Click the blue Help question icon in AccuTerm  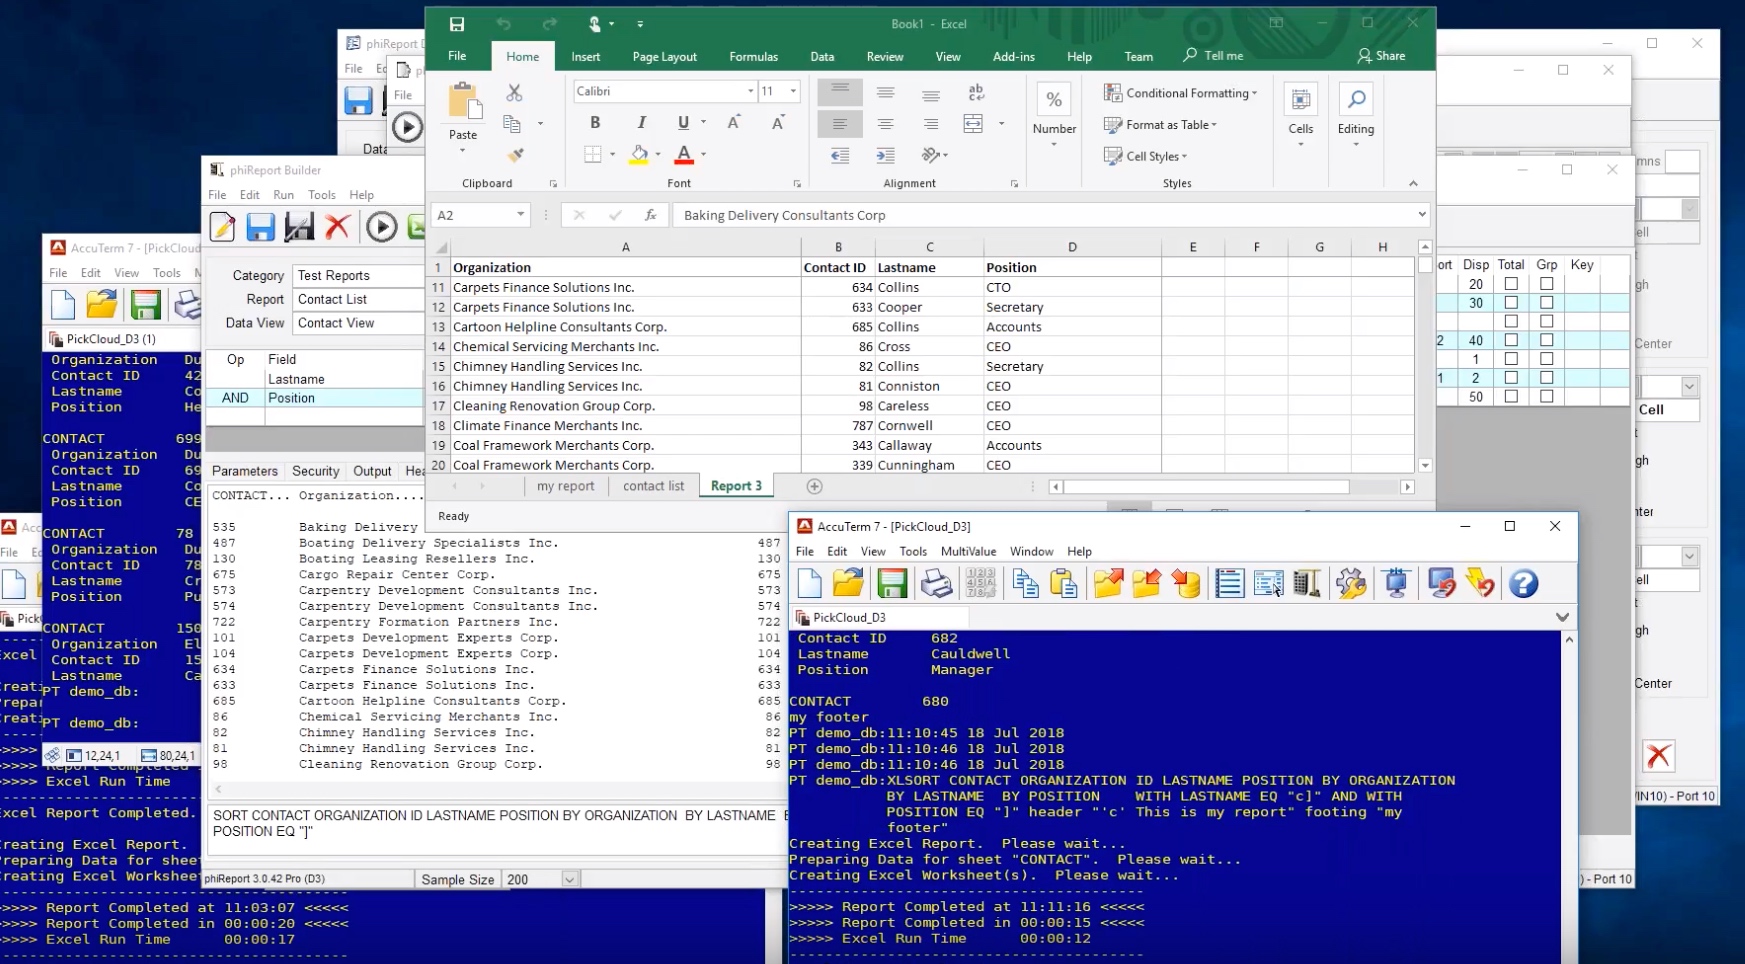(x=1524, y=583)
